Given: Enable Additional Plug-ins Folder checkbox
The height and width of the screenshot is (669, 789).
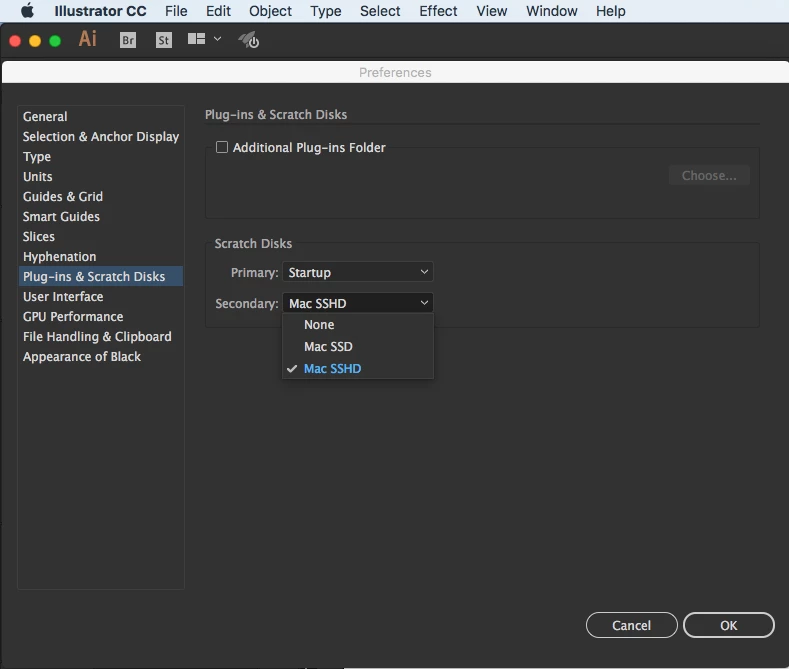Looking at the screenshot, I should 222,147.
